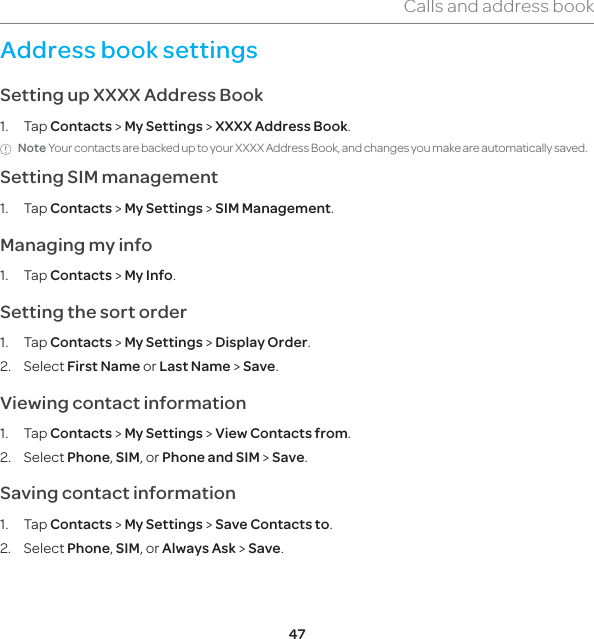Click 'Calls and address book' page header
Viewport: 594px width, 639px height.
pos(499,7)
